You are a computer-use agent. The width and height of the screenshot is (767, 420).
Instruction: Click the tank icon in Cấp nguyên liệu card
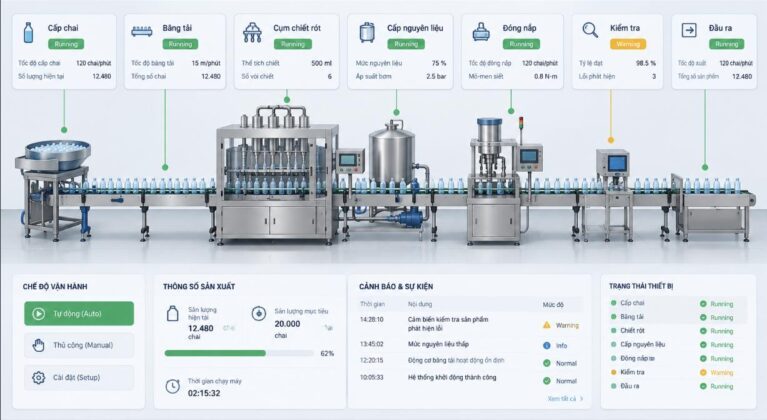click(x=367, y=32)
